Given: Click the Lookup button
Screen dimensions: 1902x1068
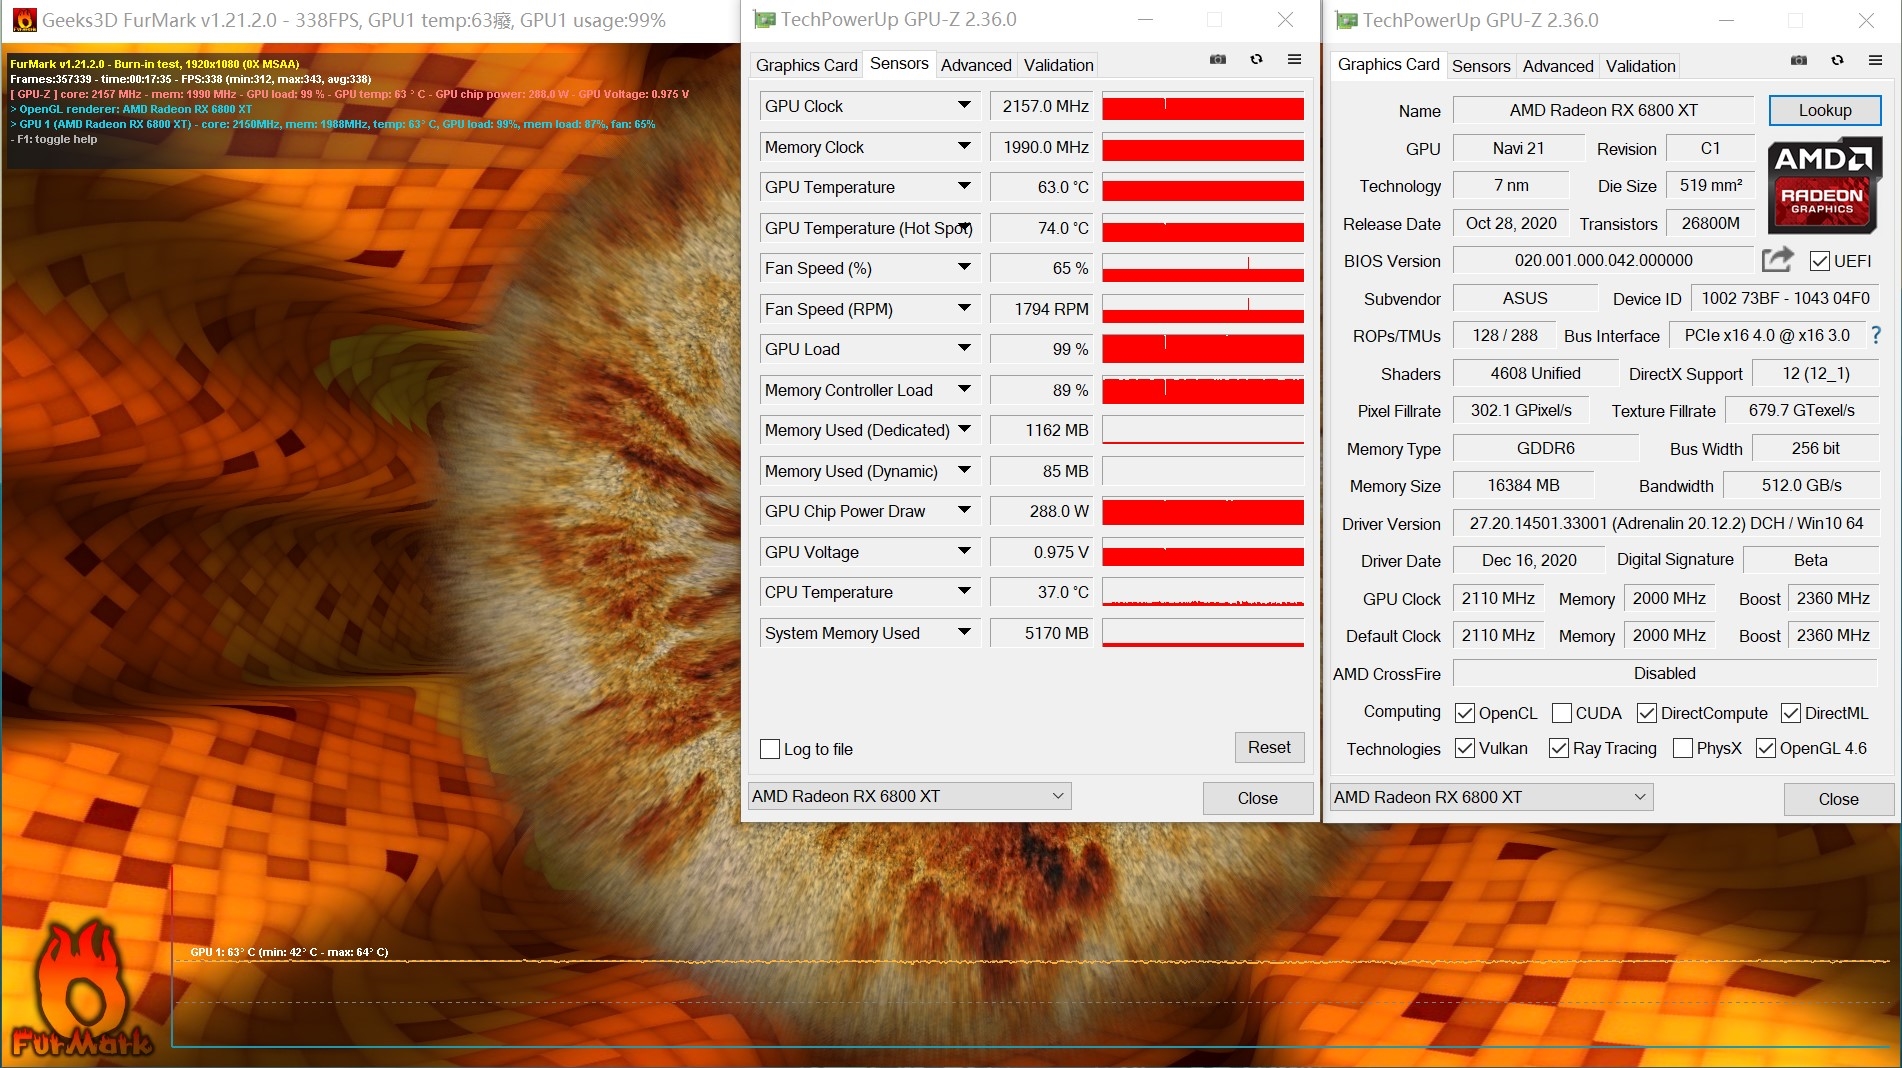Looking at the screenshot, I should (x=1825, y=110).
